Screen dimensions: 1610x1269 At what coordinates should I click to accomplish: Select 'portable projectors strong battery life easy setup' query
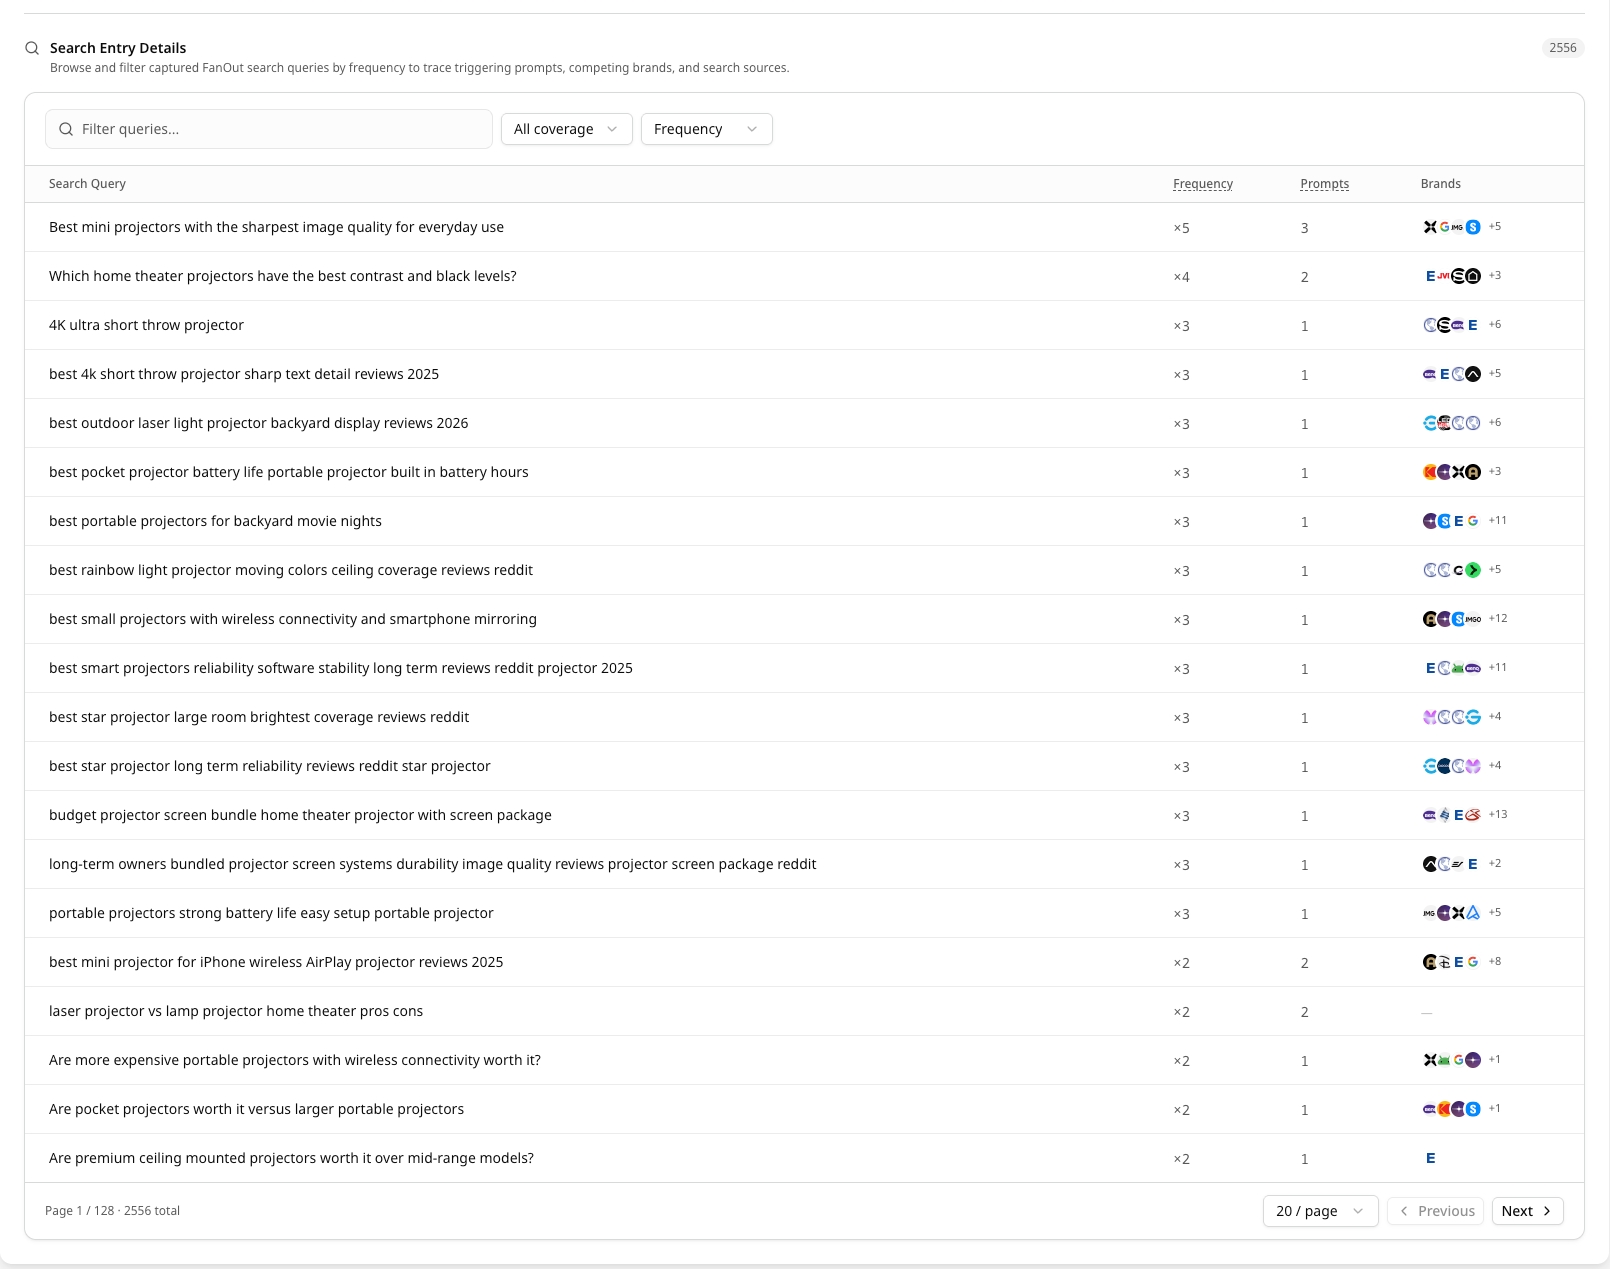point(271,913)
